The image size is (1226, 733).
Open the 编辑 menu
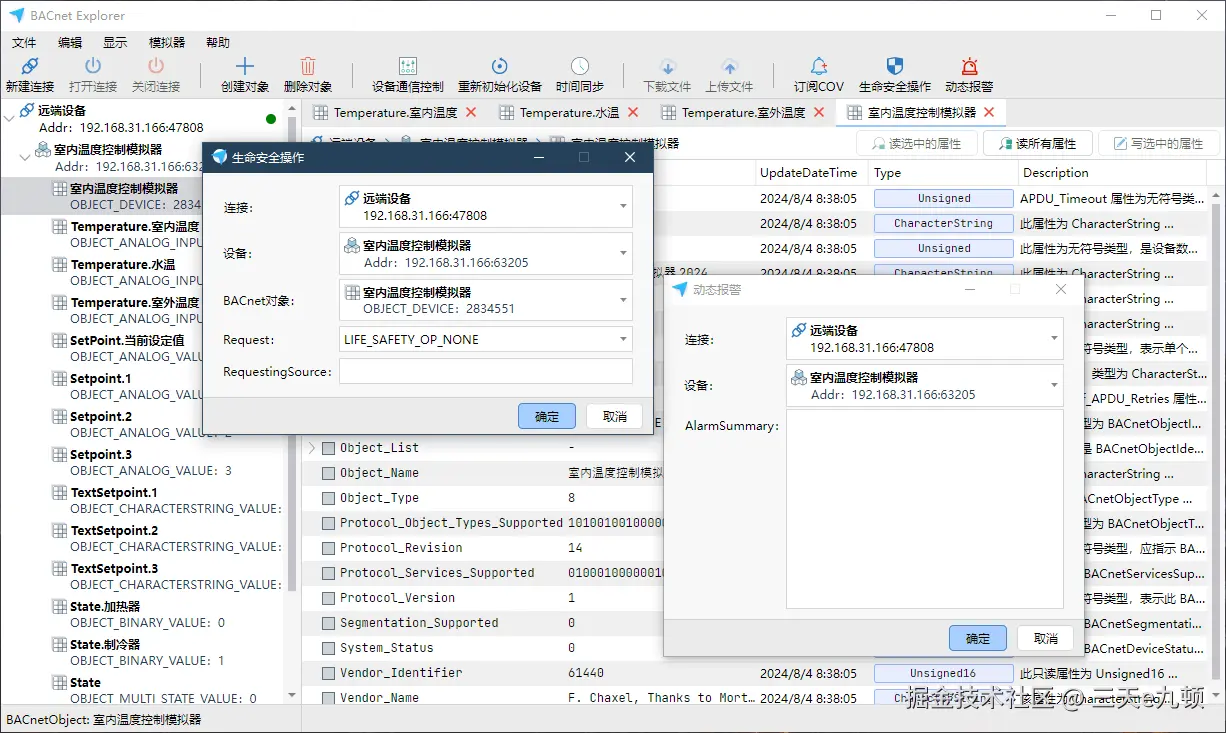(x=70, y=43)
